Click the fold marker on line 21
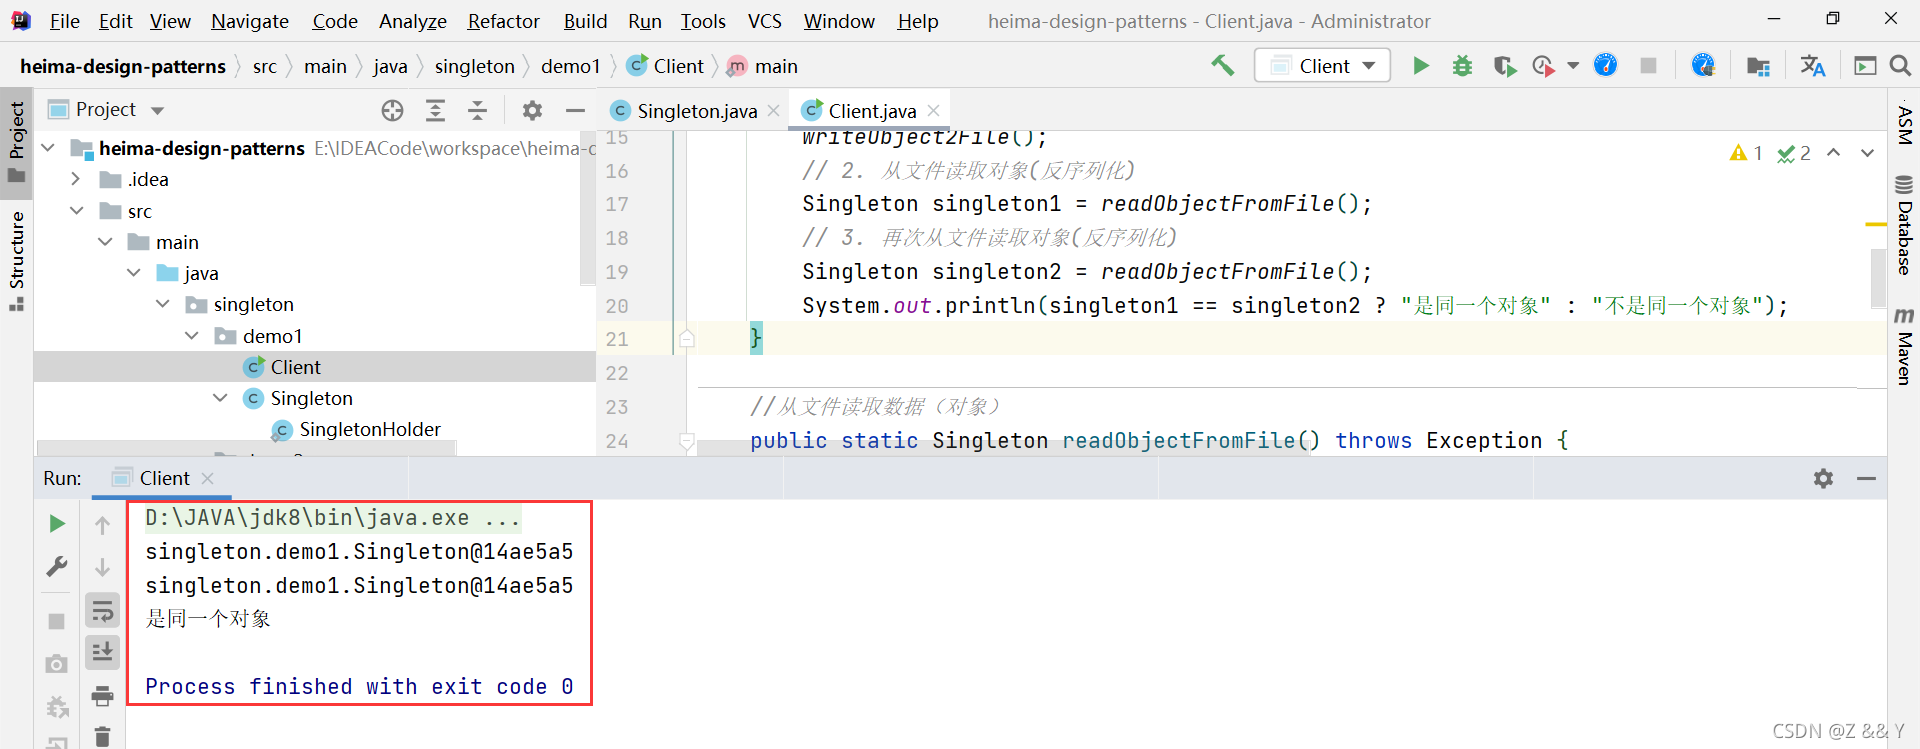Screen dimensions: 1920x749 (x=687, y=339)
